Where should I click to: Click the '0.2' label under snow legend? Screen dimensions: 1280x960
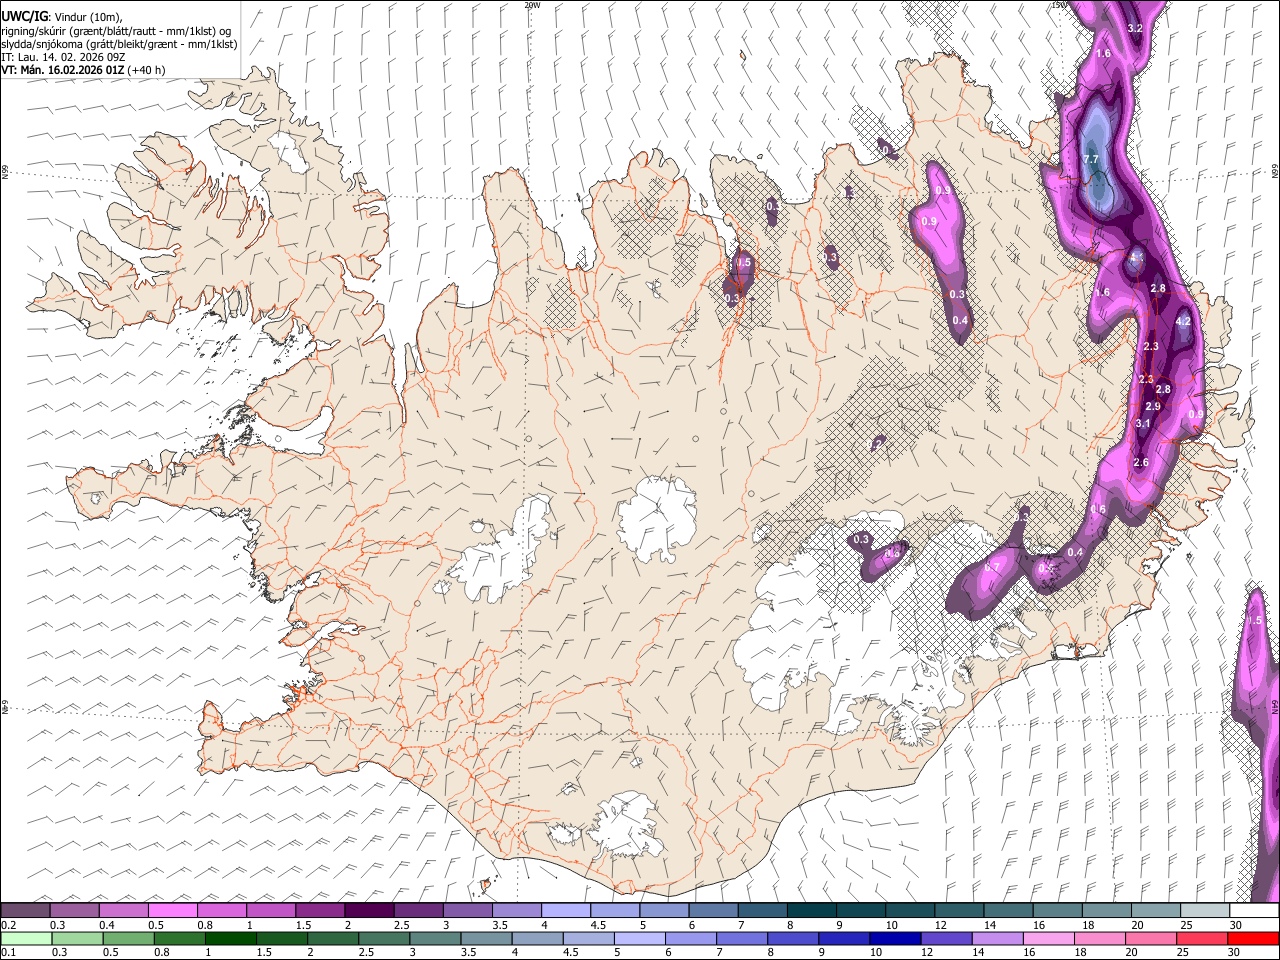coord(8,925)
